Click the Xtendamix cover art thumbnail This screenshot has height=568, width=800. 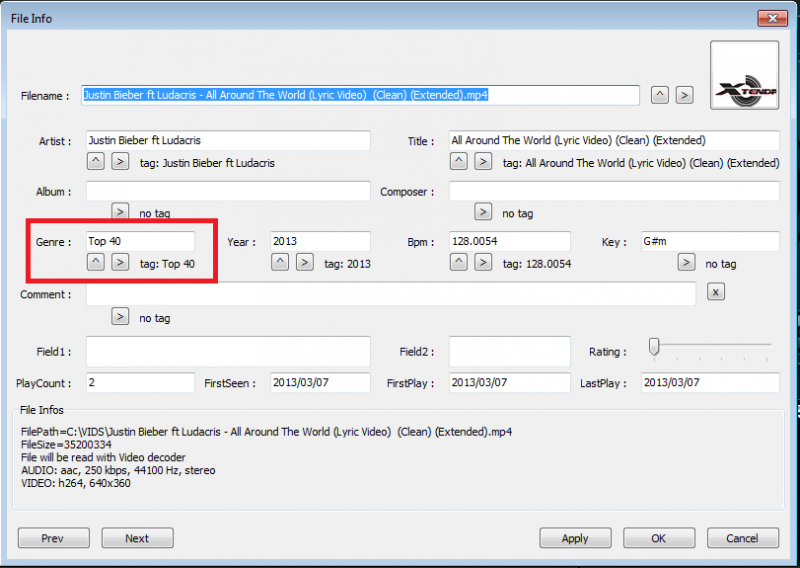click(745, 76)
